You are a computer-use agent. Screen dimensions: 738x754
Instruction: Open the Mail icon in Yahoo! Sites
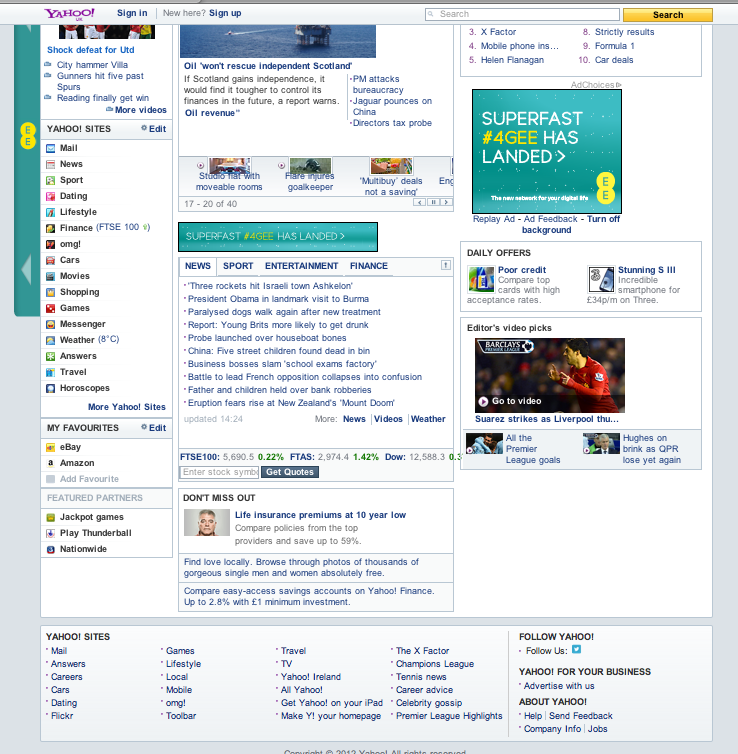(x=50, y=148)
